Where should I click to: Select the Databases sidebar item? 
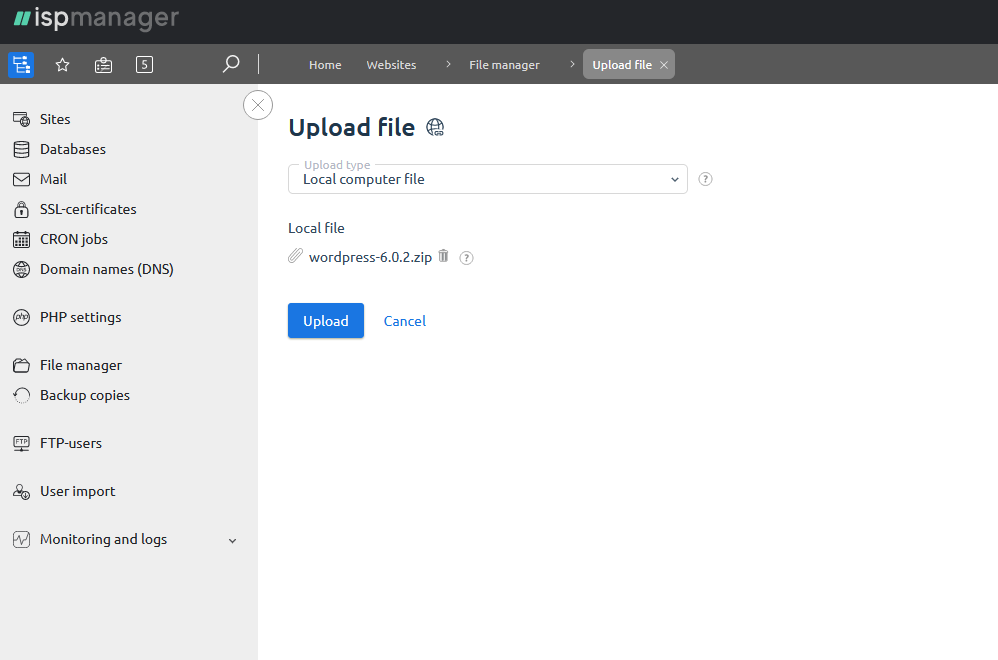72,149
